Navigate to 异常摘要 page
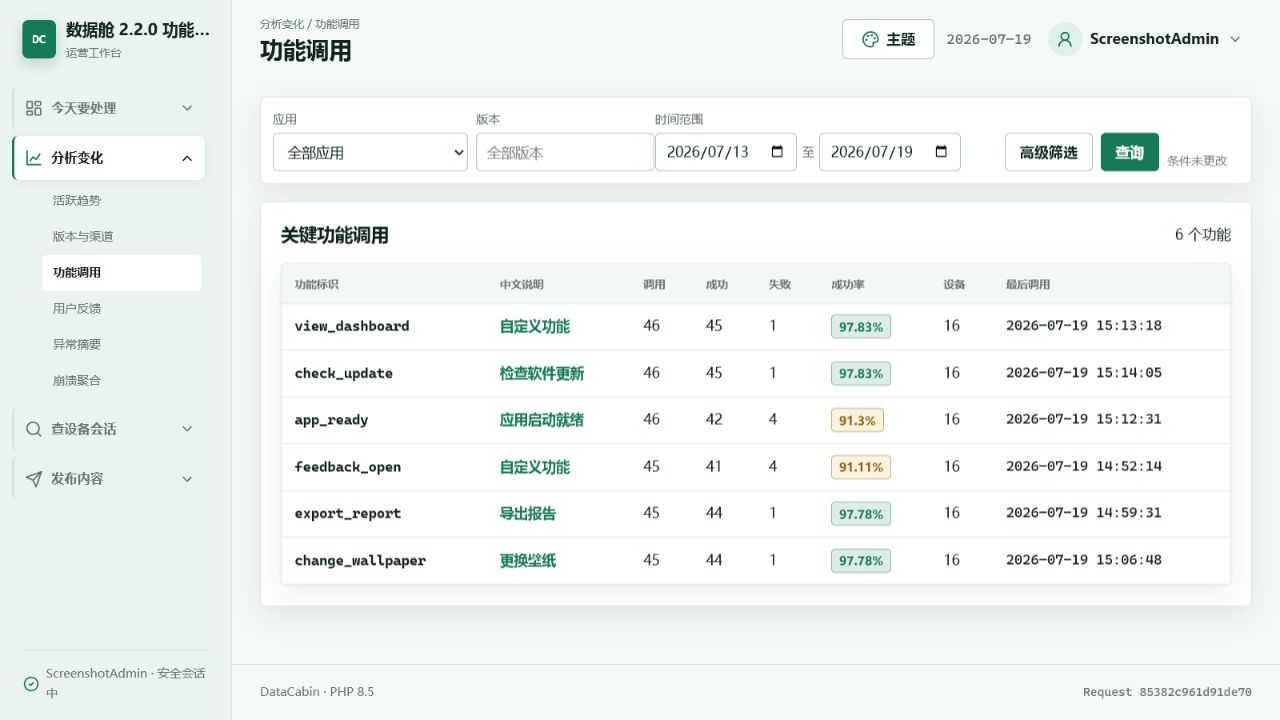This screenshot has height=720, width=1280. click(121, 344)
